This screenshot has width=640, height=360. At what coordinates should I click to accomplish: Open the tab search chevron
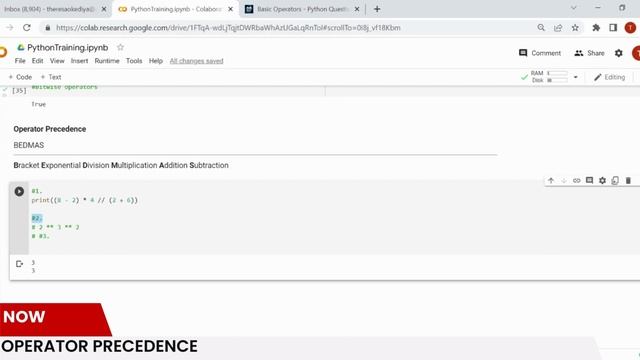[x=573, y=8]
